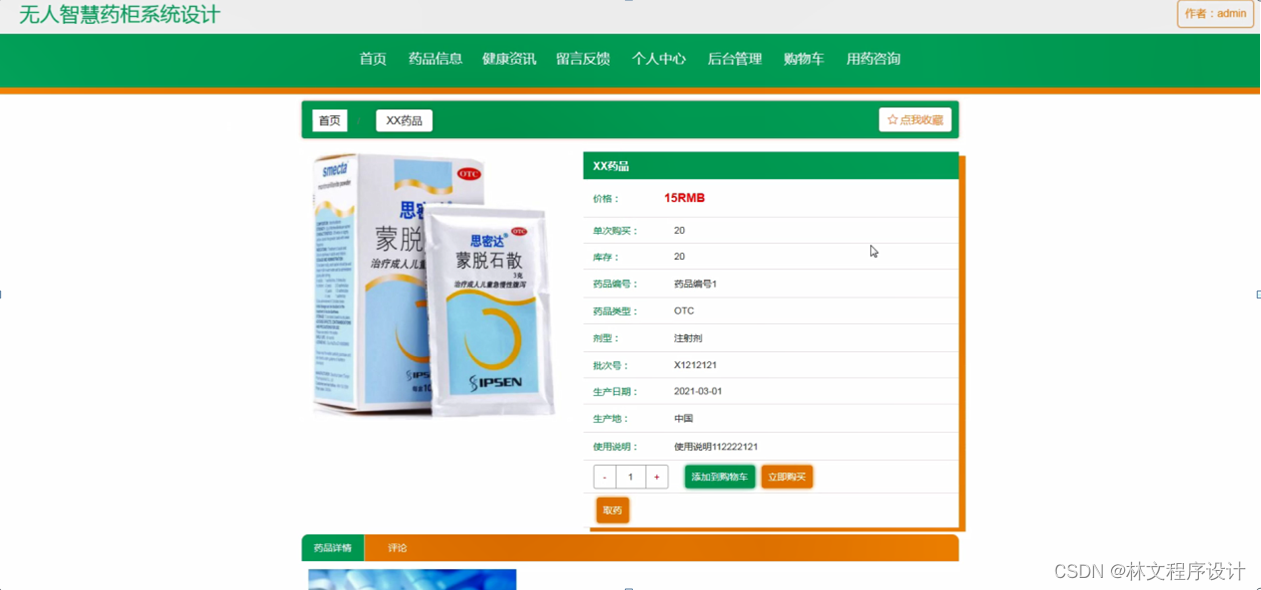The image size is (1261, 590).
Task: Go to 后台管理 in the navbar
Action: click(734, 59)
